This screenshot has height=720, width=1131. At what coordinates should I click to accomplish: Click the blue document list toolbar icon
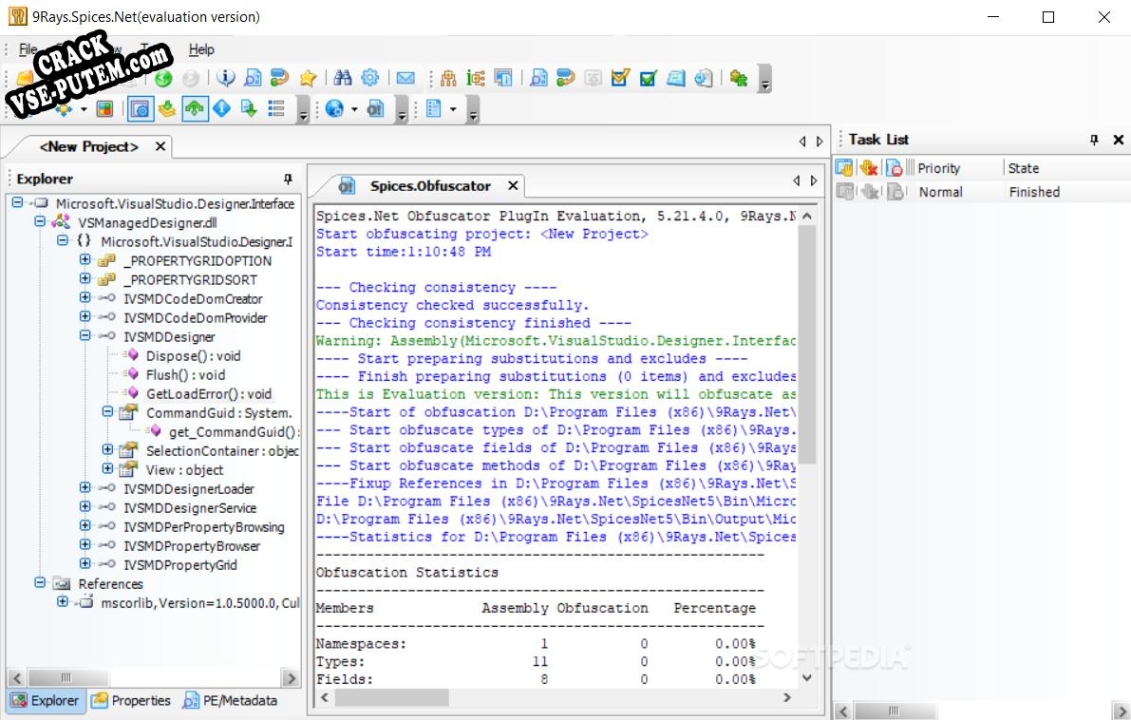coord(434,109)
